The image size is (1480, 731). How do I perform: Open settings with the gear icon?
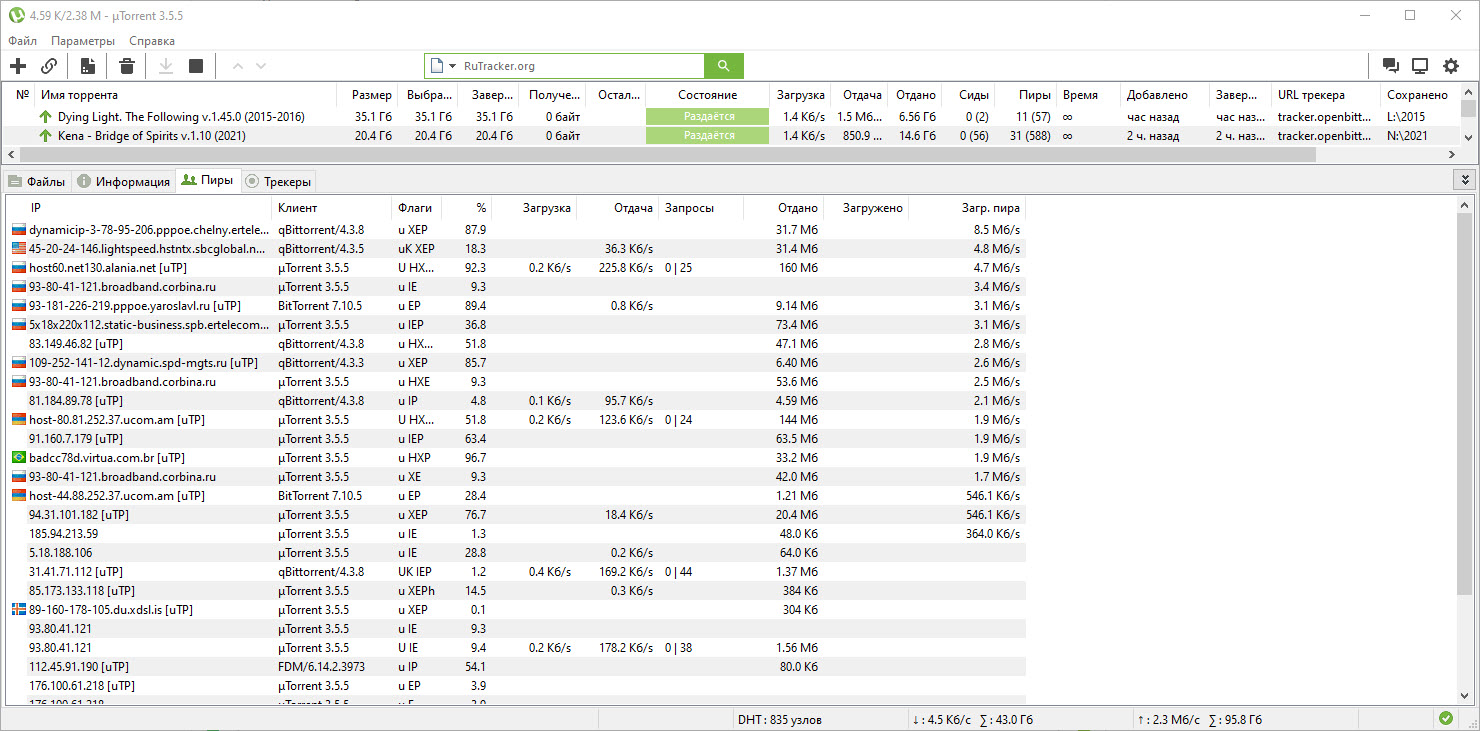coord(1451,66)
